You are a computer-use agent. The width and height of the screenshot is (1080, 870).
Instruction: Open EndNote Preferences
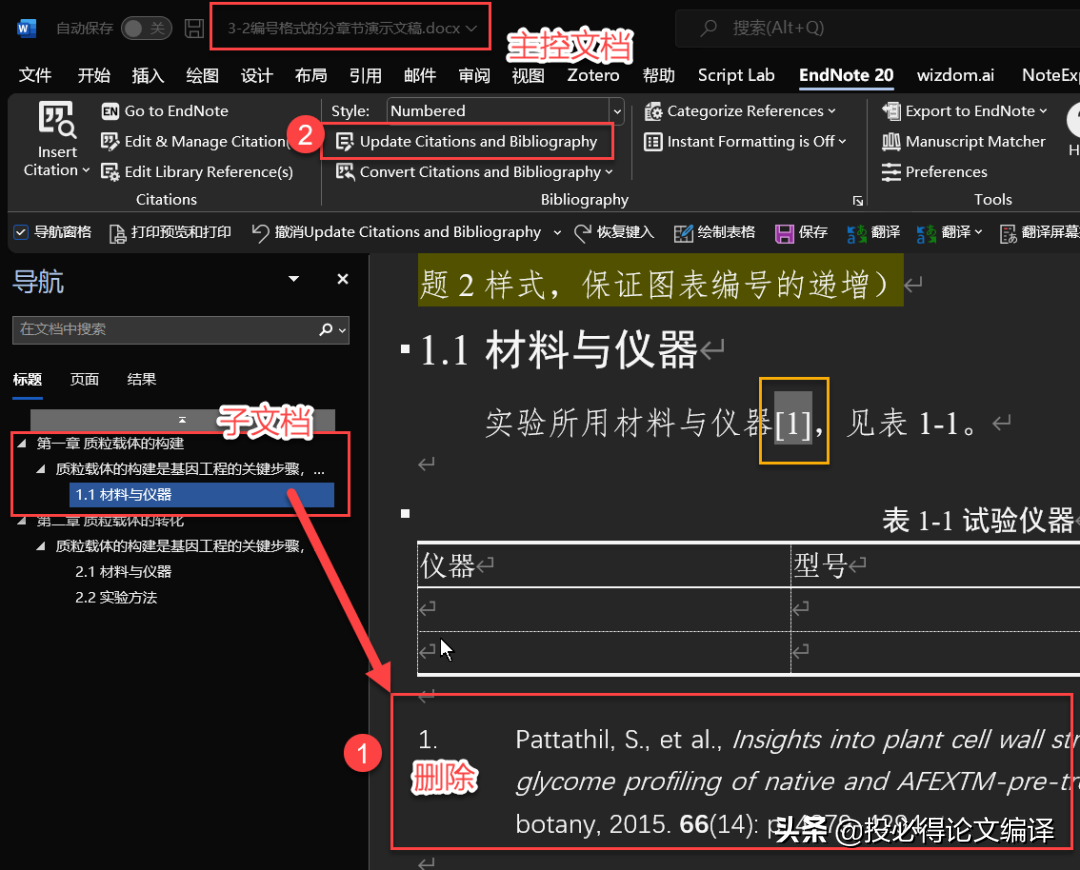click(935, 172)
